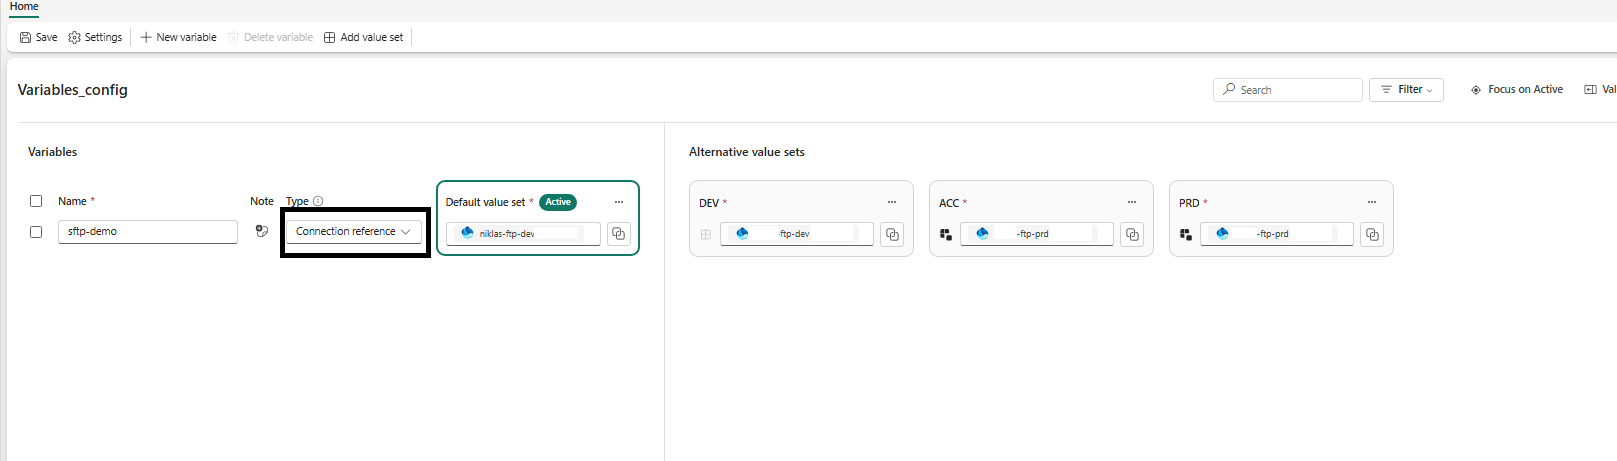Open the note icon for sftp-demo
The height and width of the screenshot is (461, 1617).
[262, 231]
